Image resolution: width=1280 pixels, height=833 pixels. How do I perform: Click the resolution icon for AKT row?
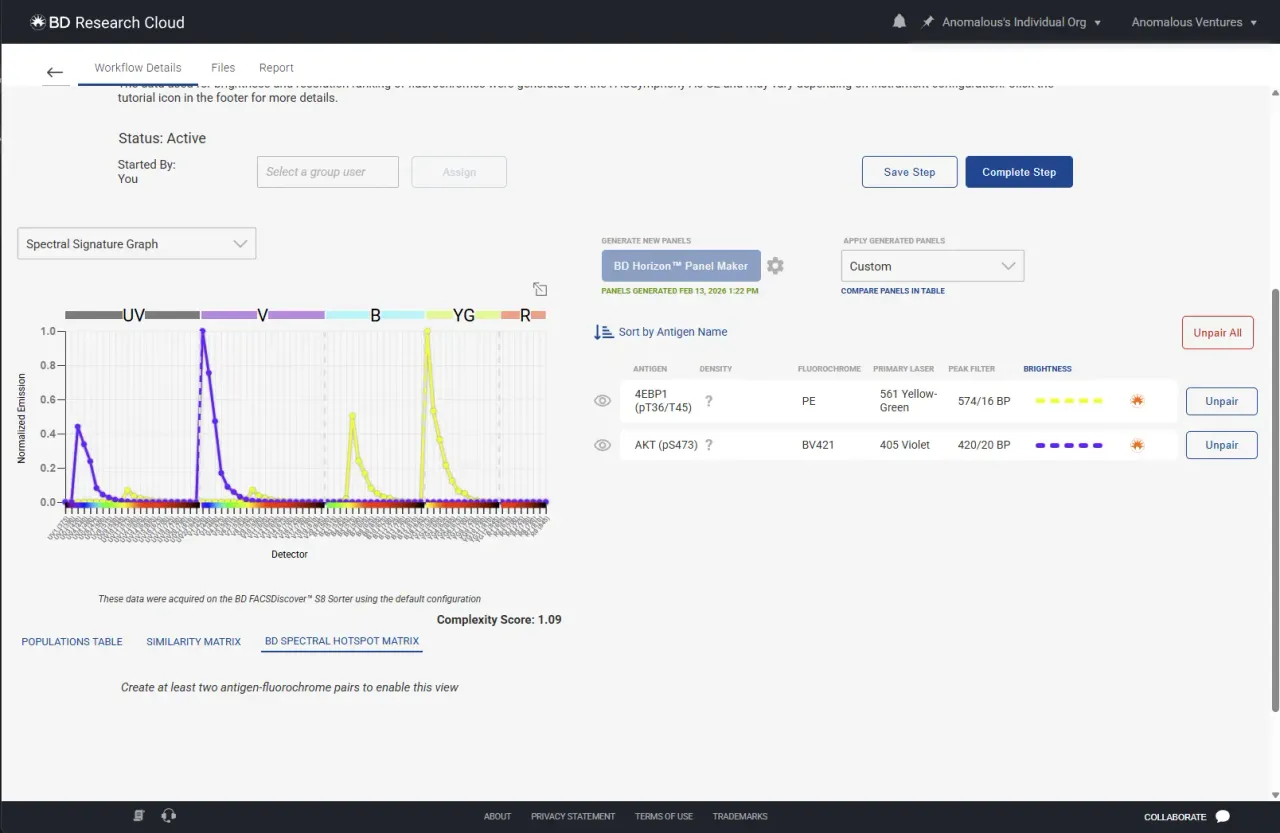coord(1137,445)
